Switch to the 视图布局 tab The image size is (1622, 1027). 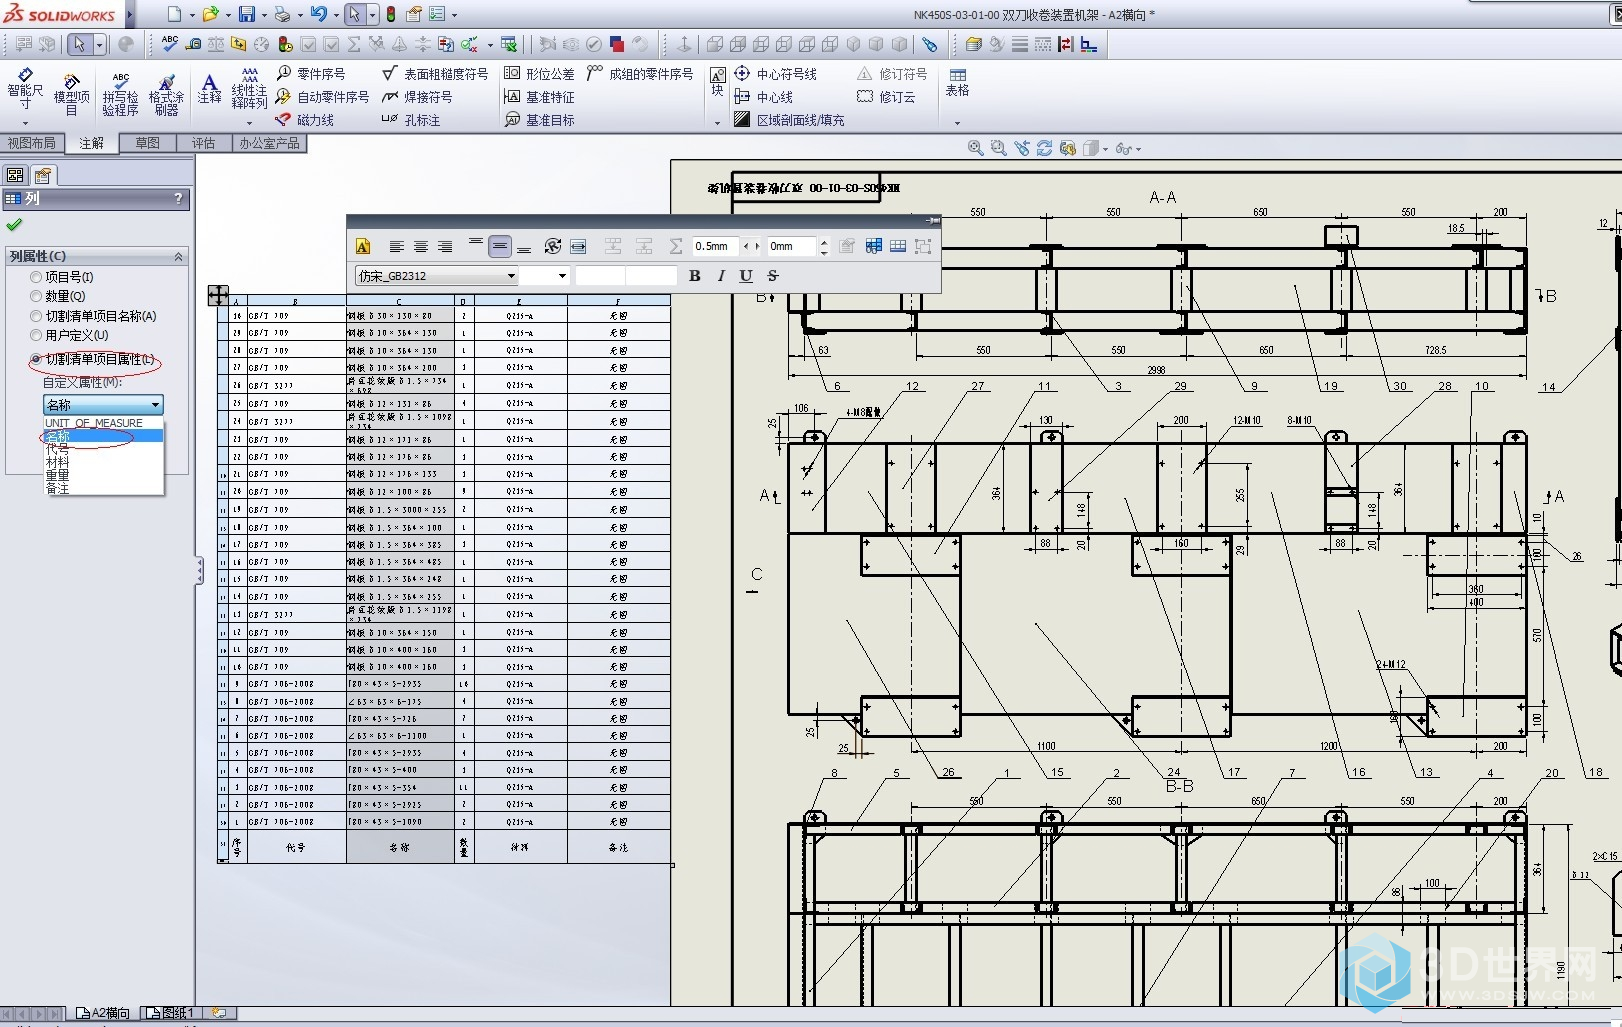[32, 143]
